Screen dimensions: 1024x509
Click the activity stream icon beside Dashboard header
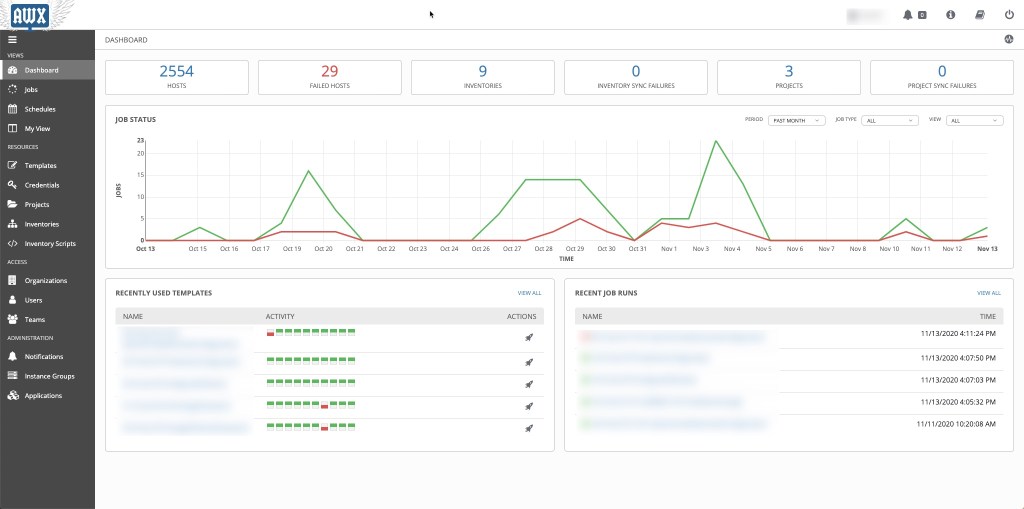[1008, 40]
